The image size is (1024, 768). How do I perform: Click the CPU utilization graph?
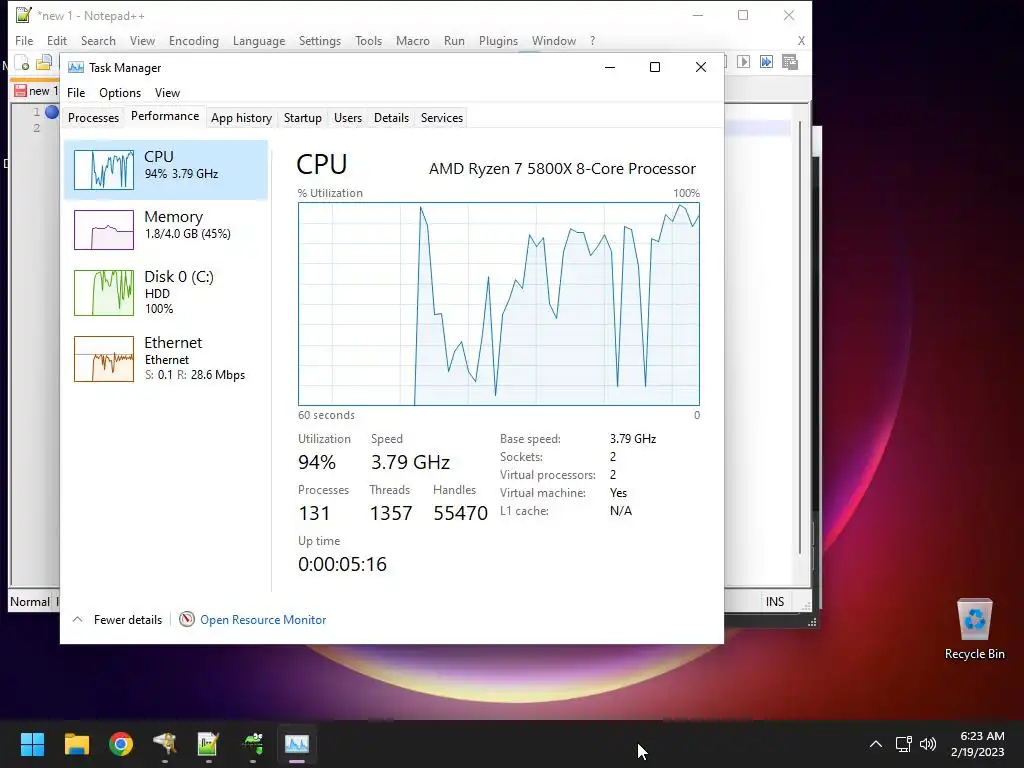tap(499, 304)
